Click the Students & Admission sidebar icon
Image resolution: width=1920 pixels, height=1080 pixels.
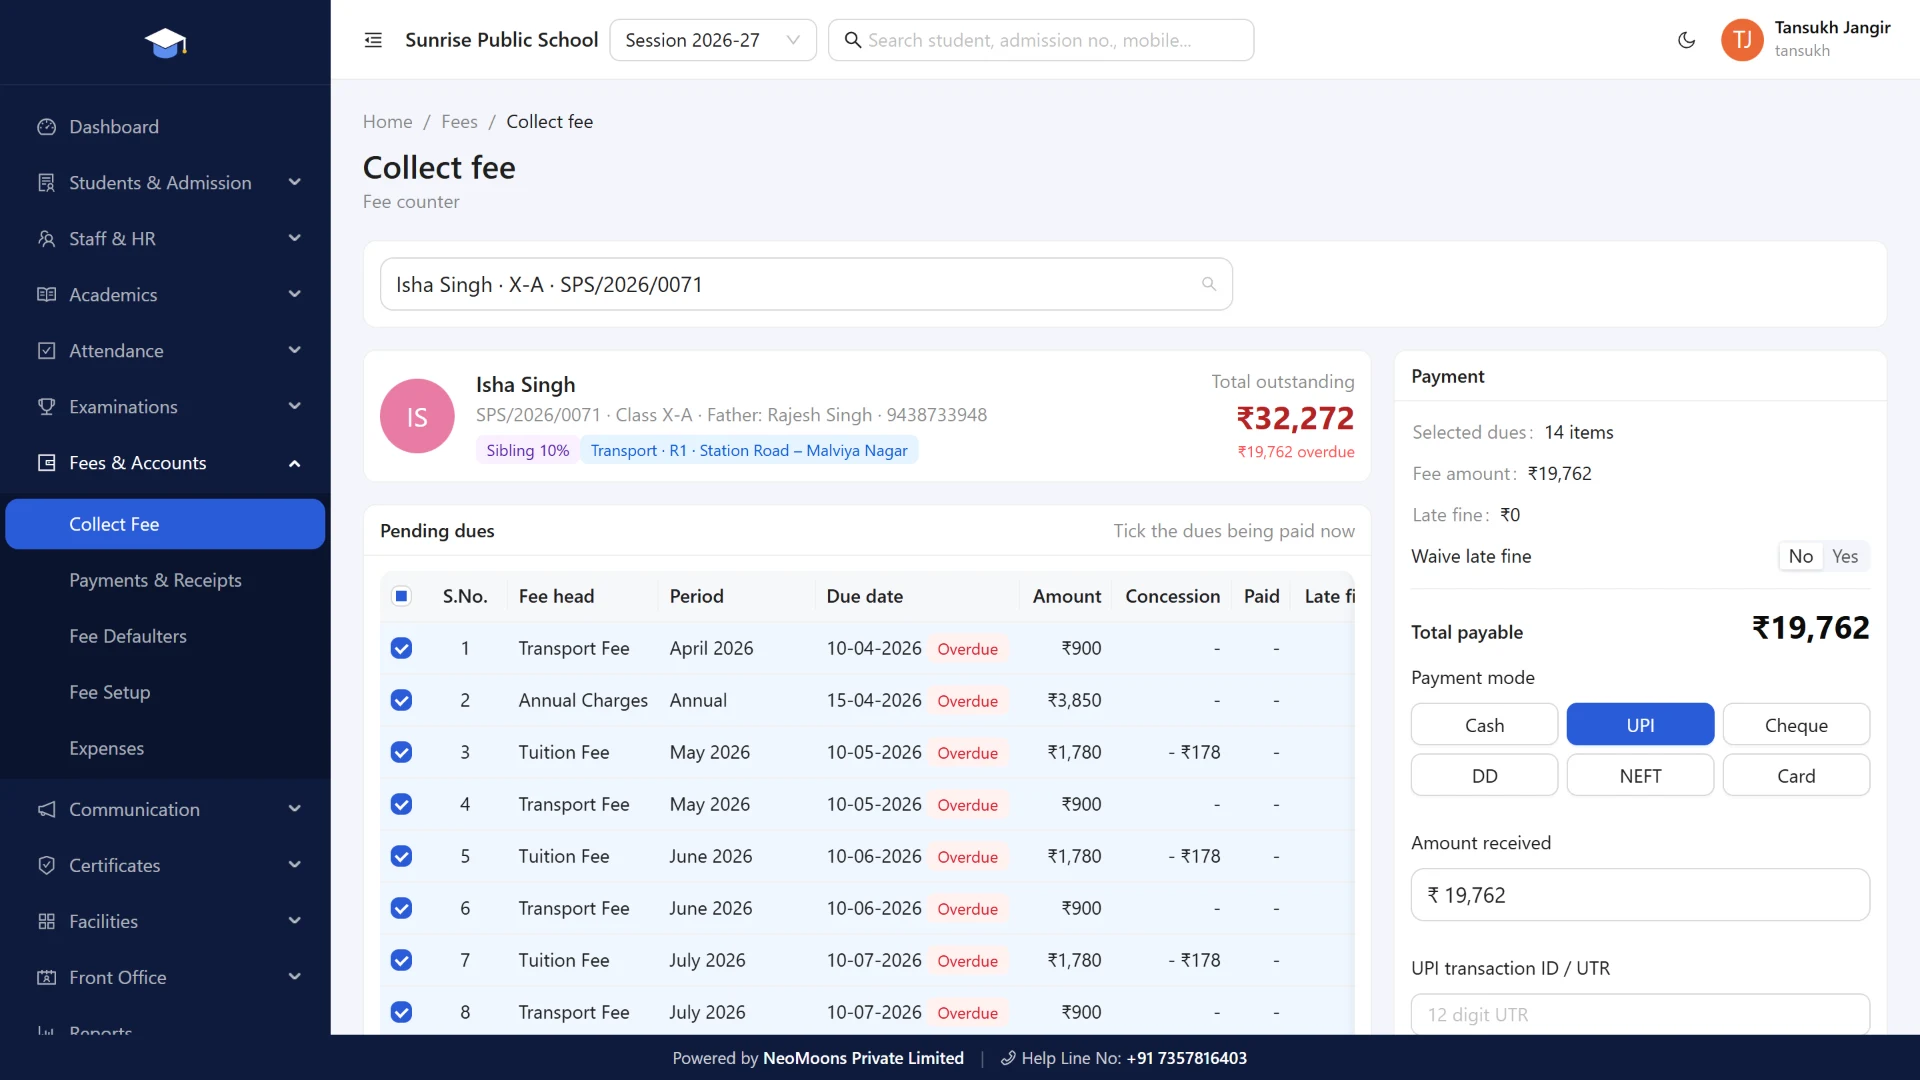(46, 183)
